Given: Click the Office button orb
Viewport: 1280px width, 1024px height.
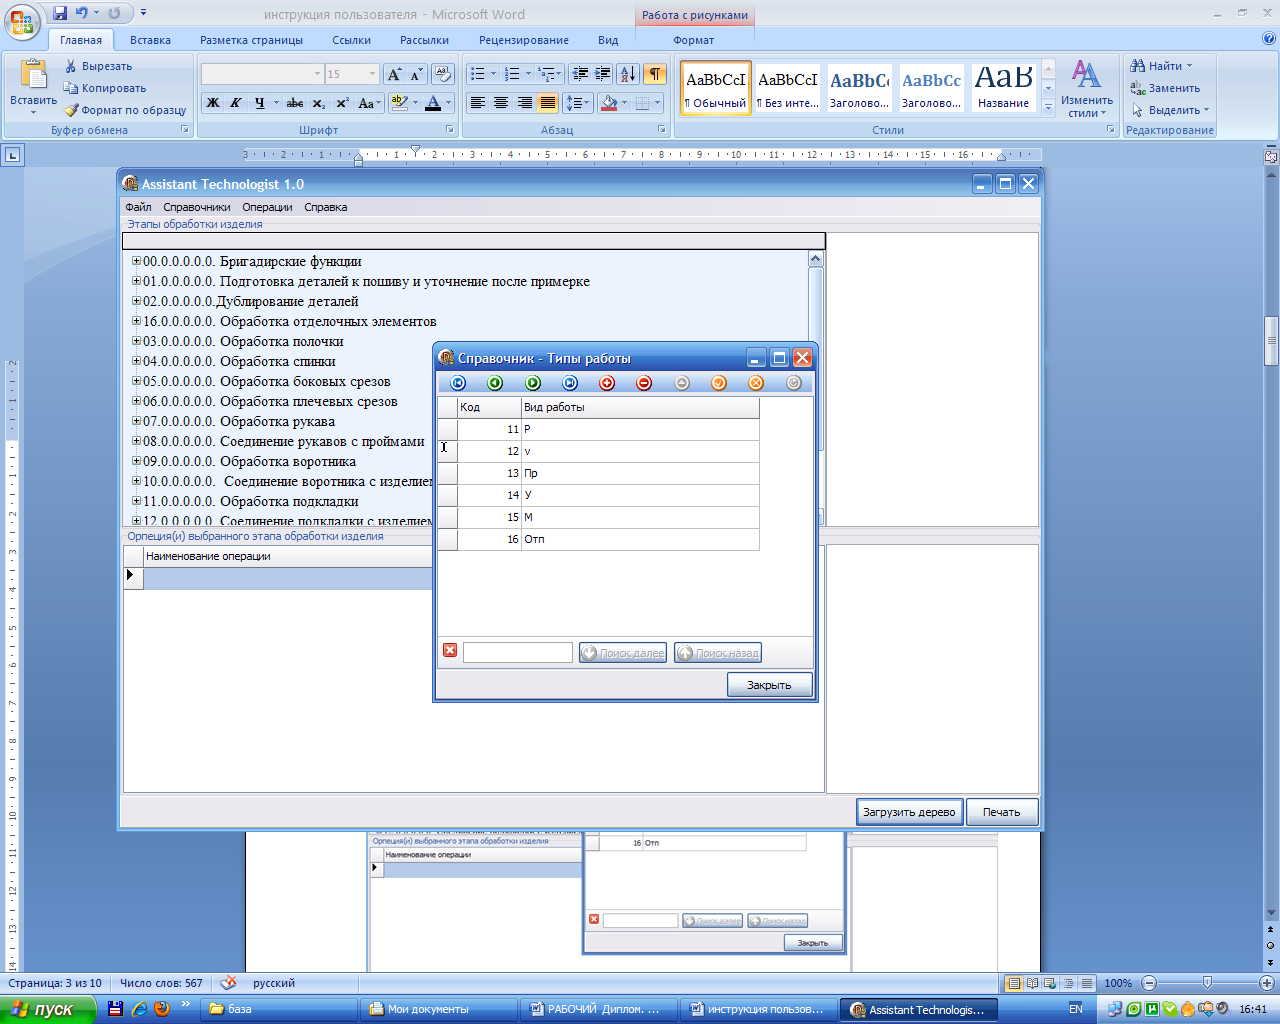Looking at the screenshot, I should pos(22,20).
